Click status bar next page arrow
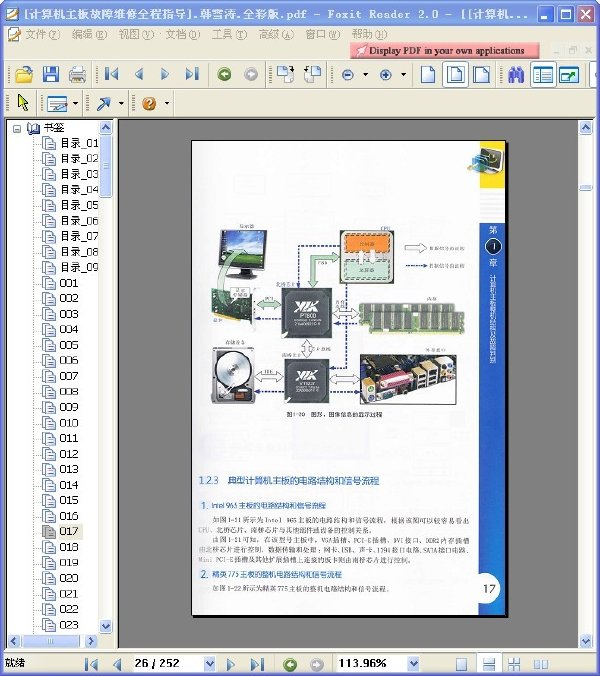Image resolution: width=600 pixels, height=676 pixels. (x=231, y=664)
